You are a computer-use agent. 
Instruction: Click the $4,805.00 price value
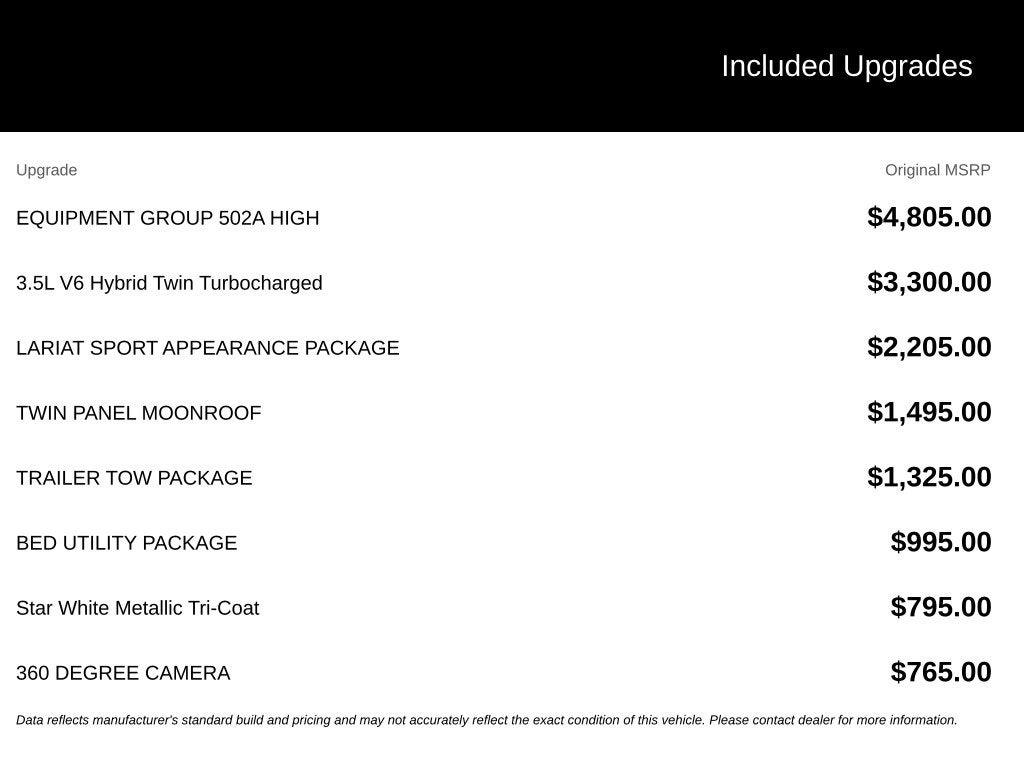pyautogui.click(x=929, y=217)
